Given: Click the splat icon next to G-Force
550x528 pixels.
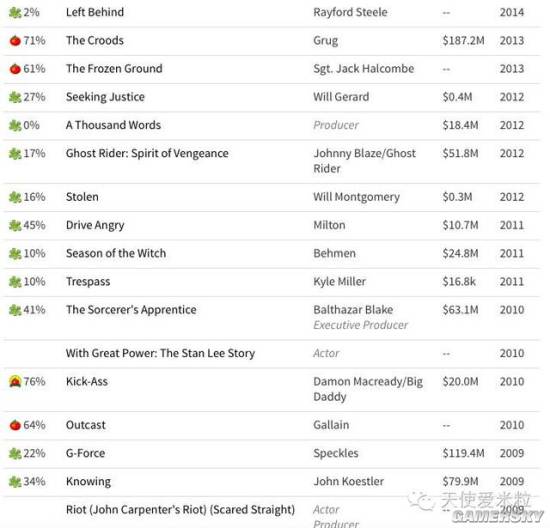Looking at the screenshot, I should tap(15, 454).
